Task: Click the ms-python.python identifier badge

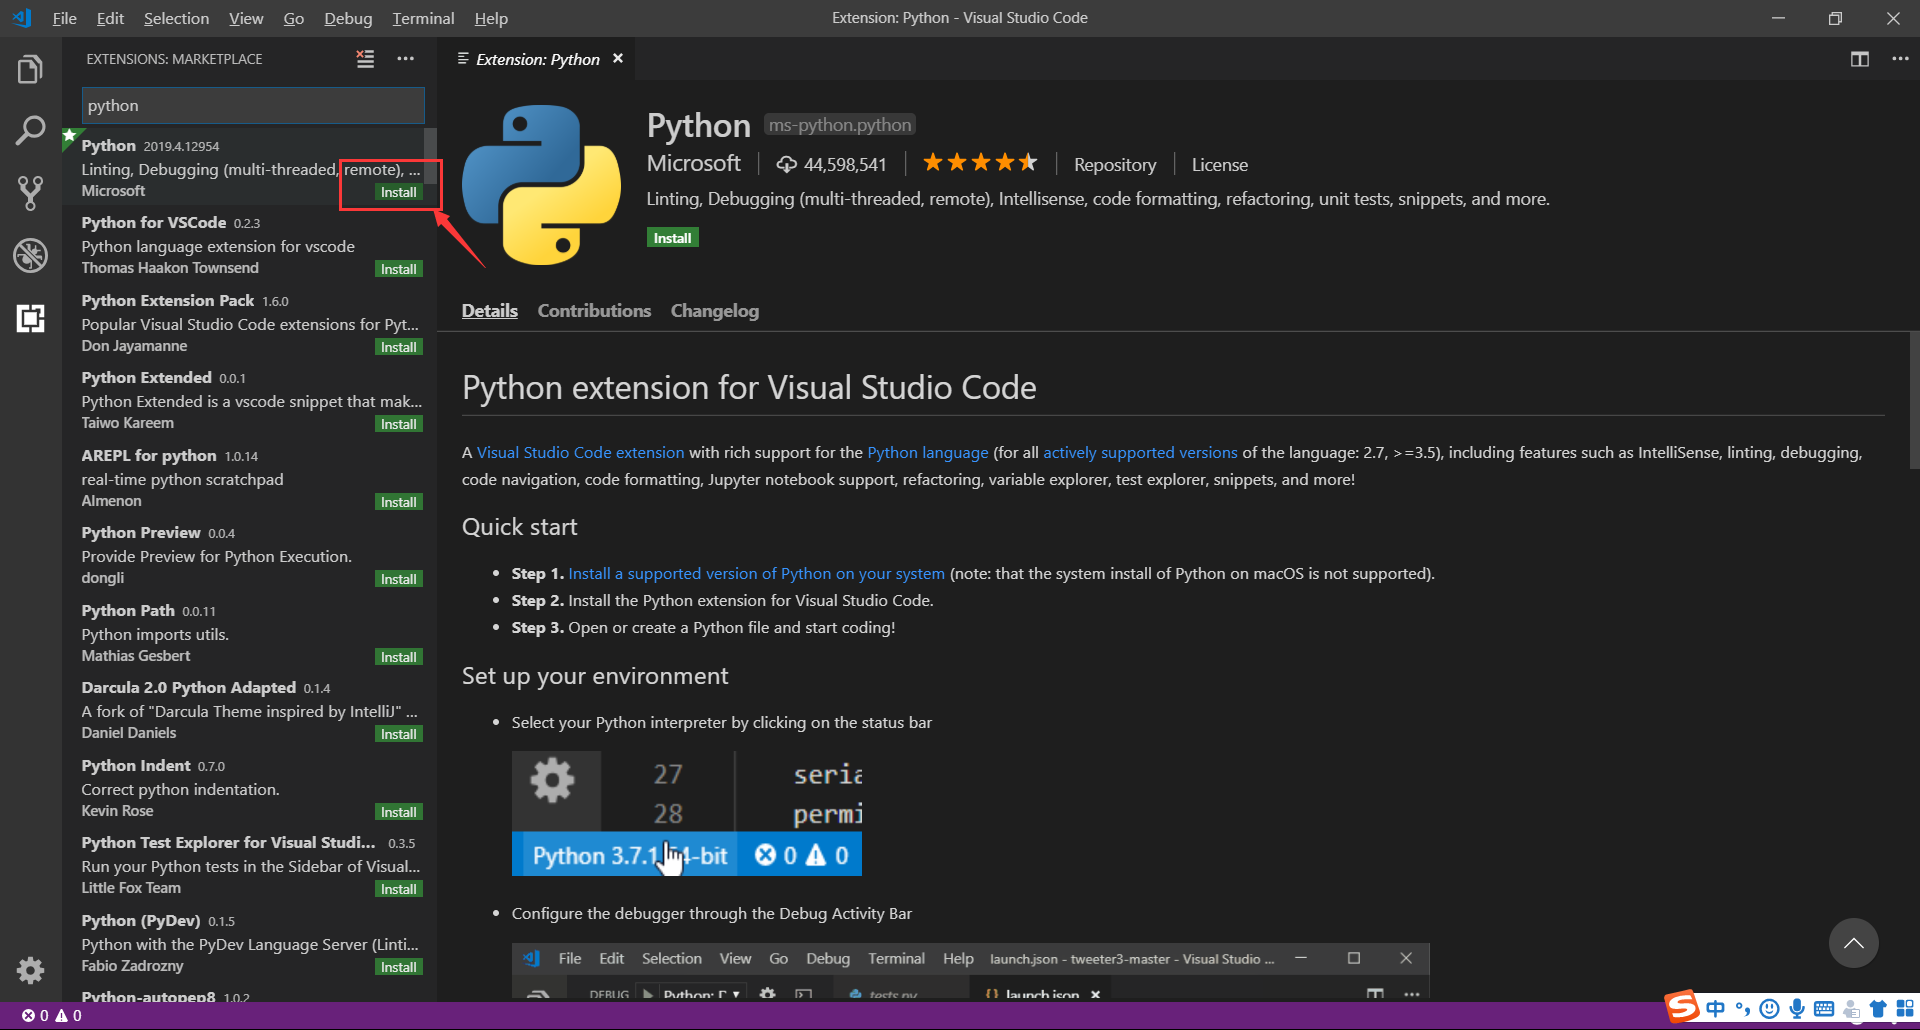Action: click(840, 125)
